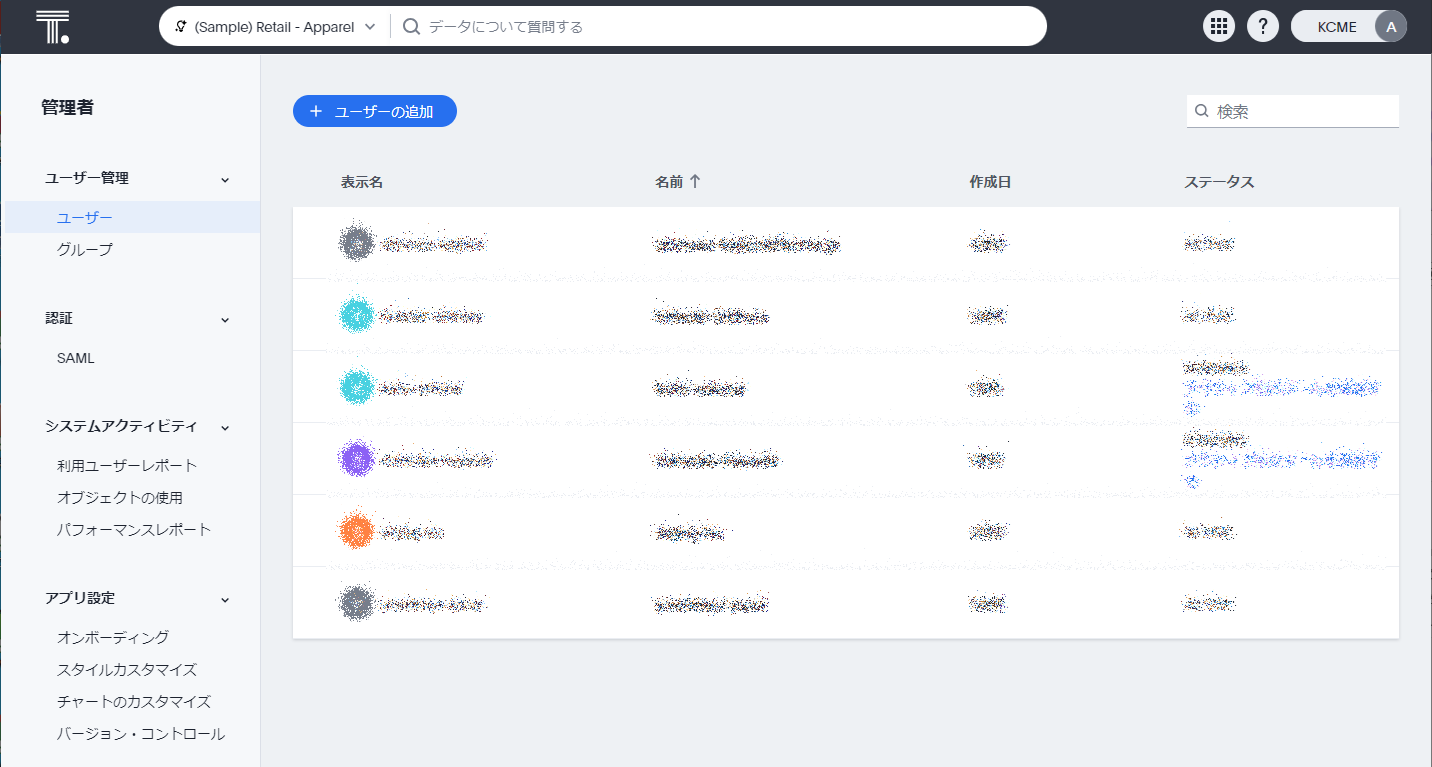This screenshot has width=1432, height=767.
Task: Collapse the 認証 section chevron
Action: (225, 319)
